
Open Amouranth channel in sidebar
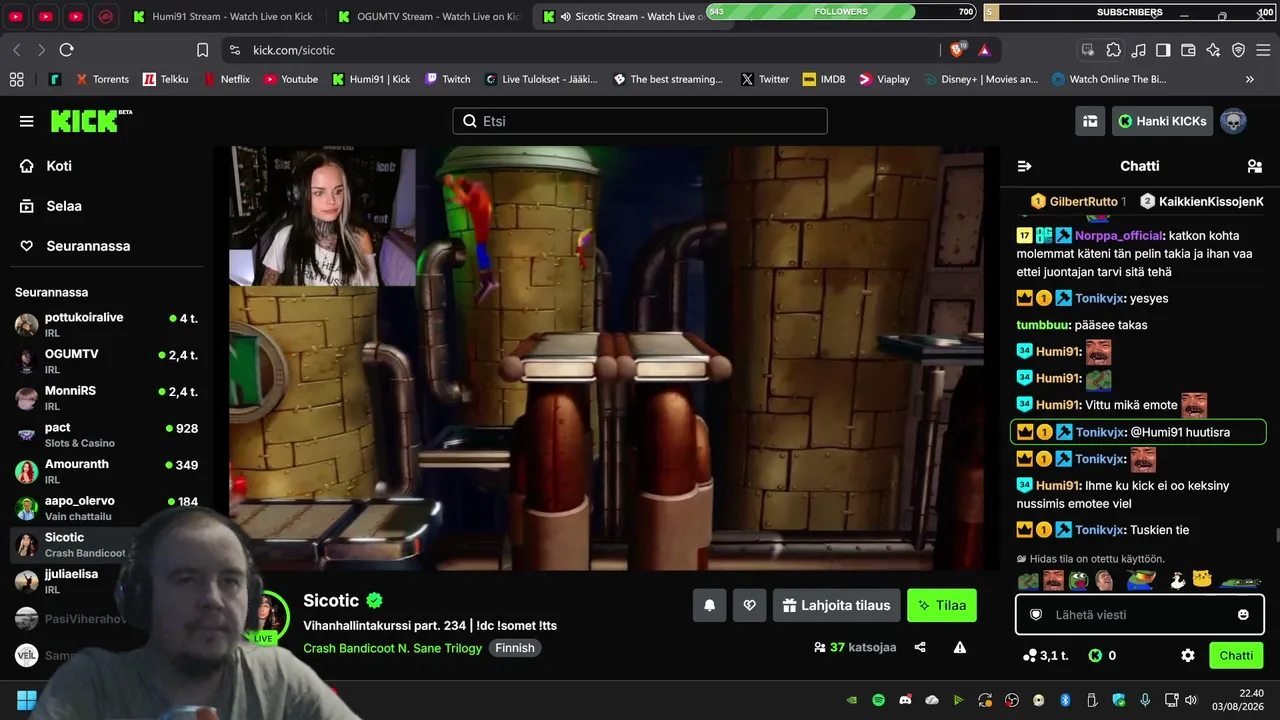point(107,471)
